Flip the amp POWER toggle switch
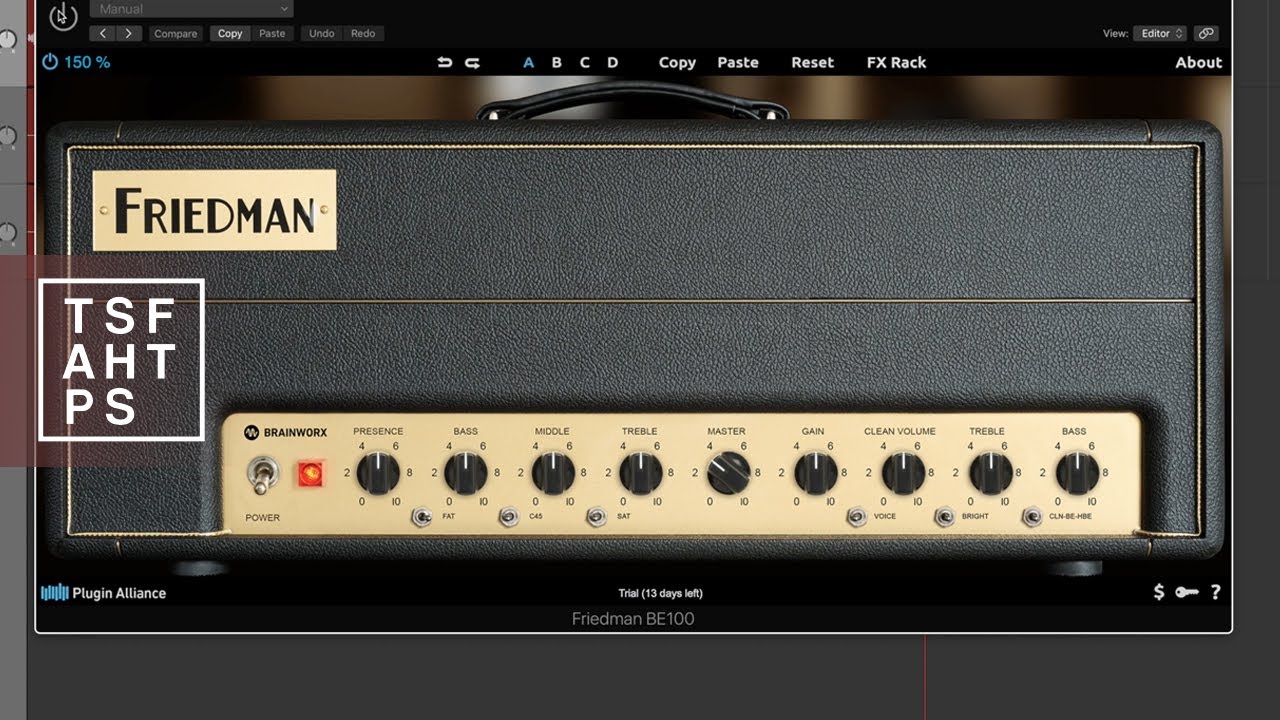 pos(262,475)
